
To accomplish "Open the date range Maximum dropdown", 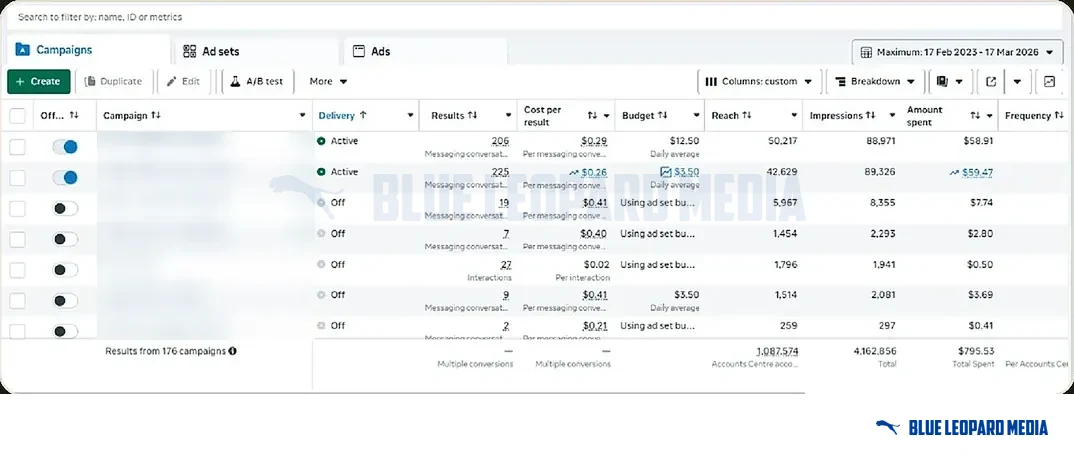I will (957, 52).
